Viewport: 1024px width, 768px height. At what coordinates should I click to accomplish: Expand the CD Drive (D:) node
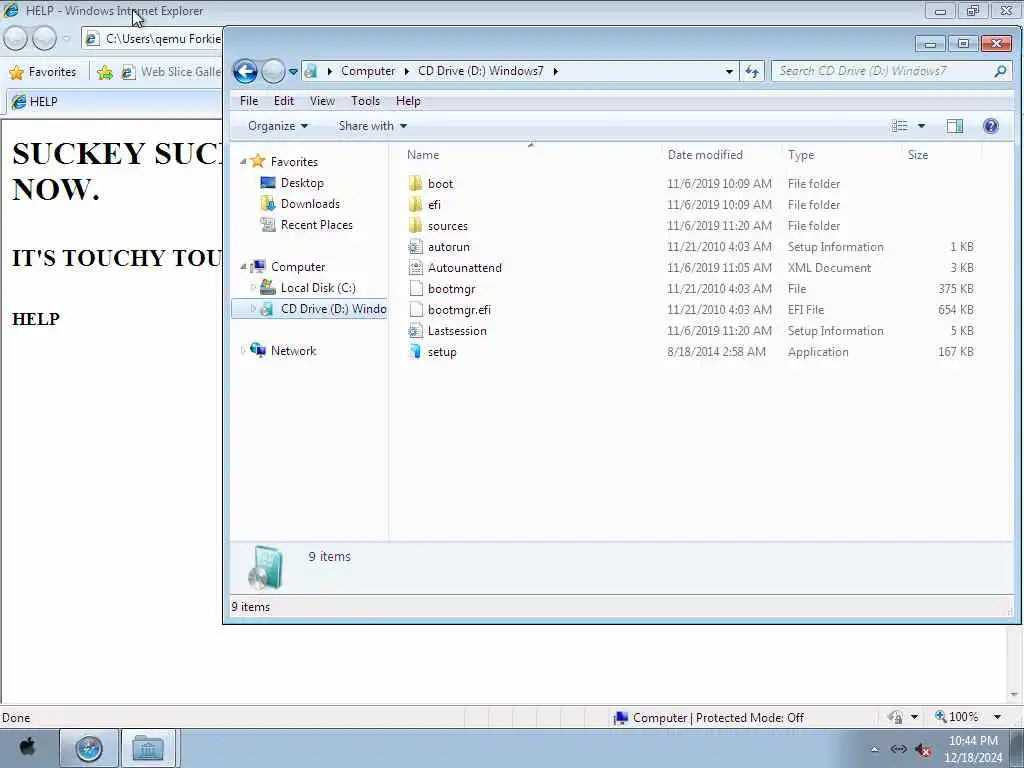pyautogui.click(x=253, y=309)
